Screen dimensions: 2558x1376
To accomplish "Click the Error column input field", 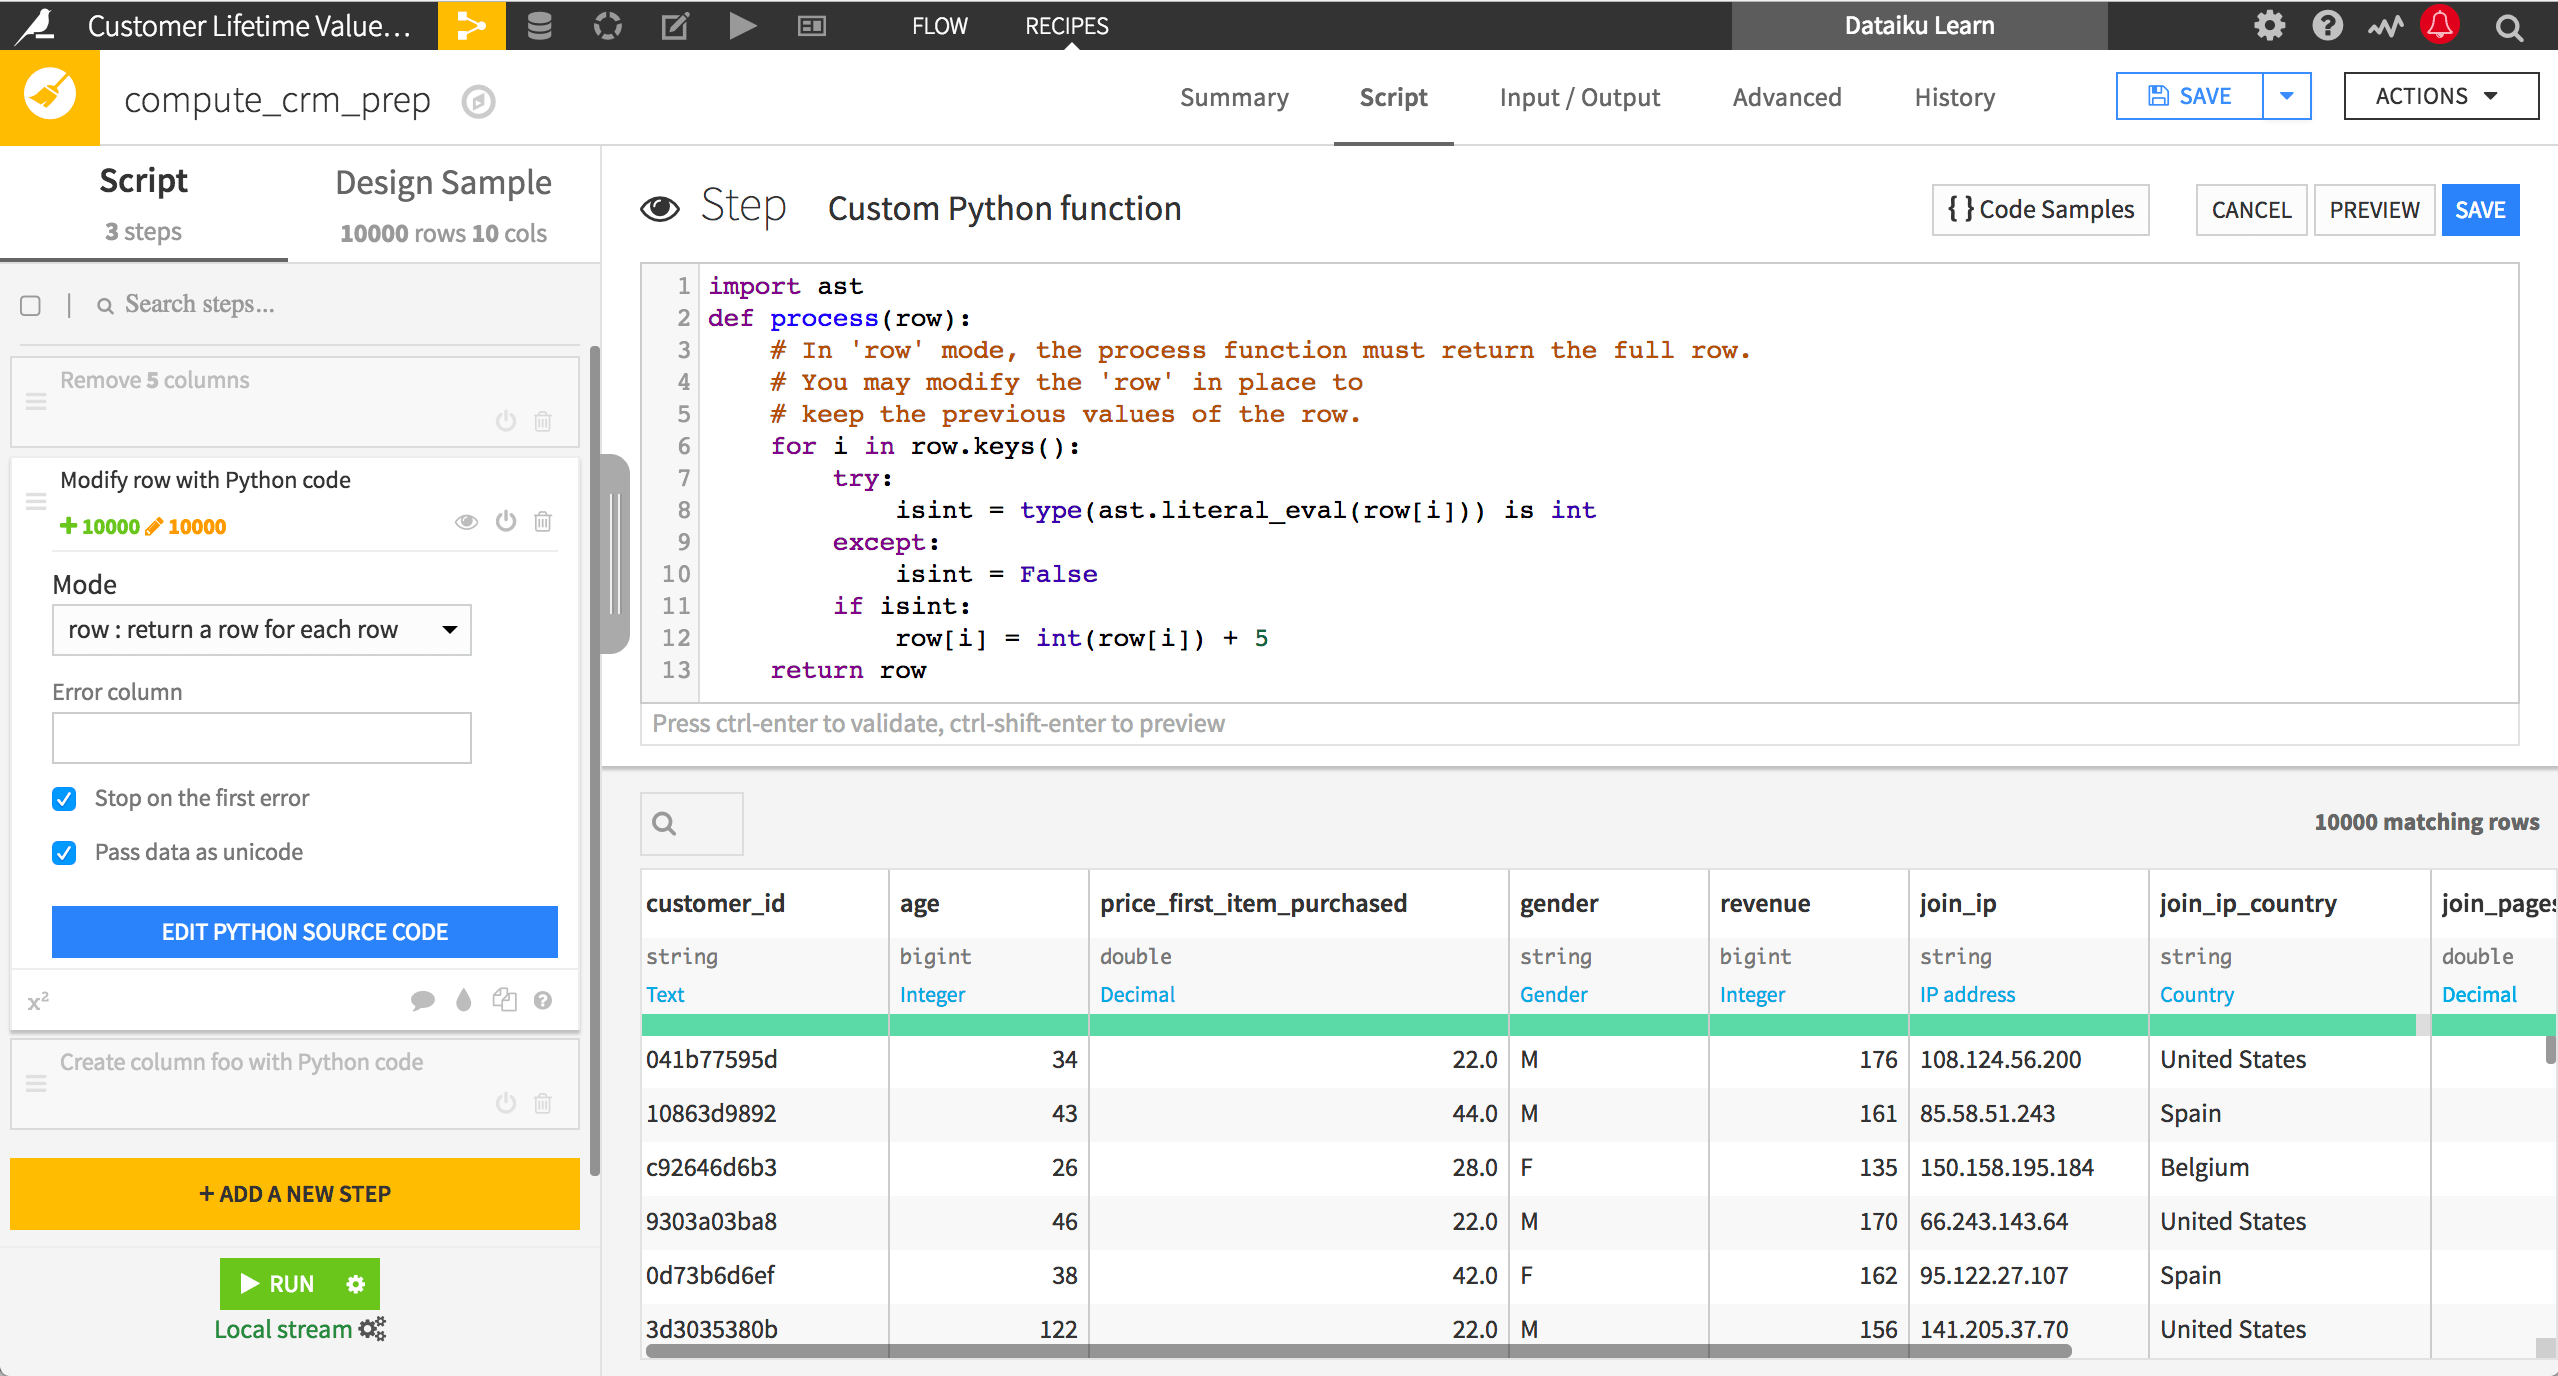I will [x=261, y=738].
